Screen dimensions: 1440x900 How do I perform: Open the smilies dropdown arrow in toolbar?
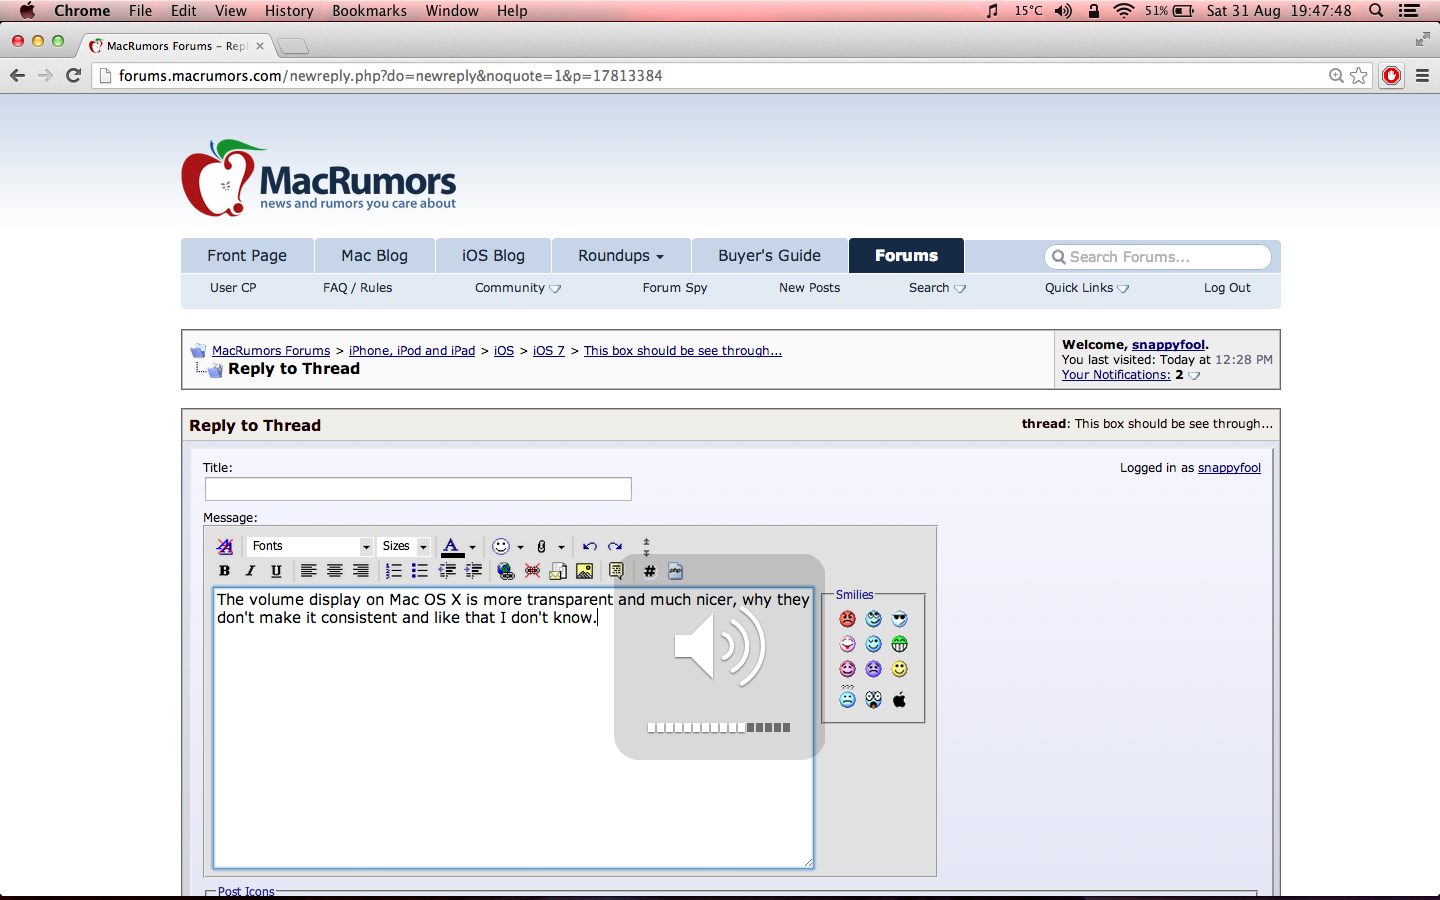pos(520,547)
